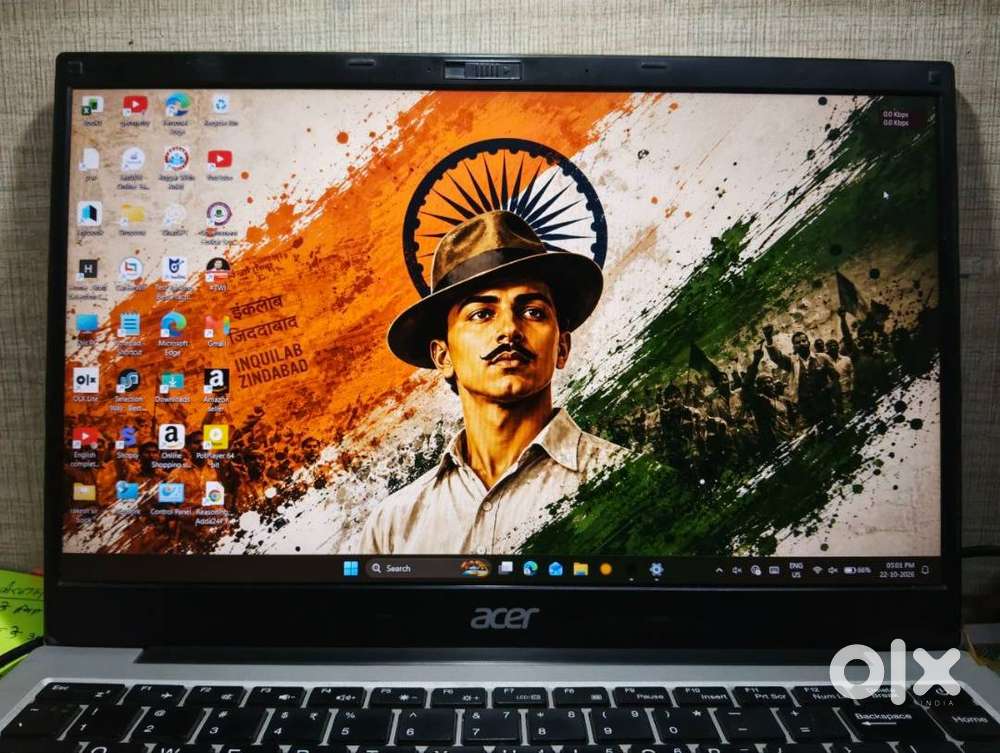Open the Notepad shortcut on desktop
This screenshot has width=1000, height=753.
coord(129,333)
